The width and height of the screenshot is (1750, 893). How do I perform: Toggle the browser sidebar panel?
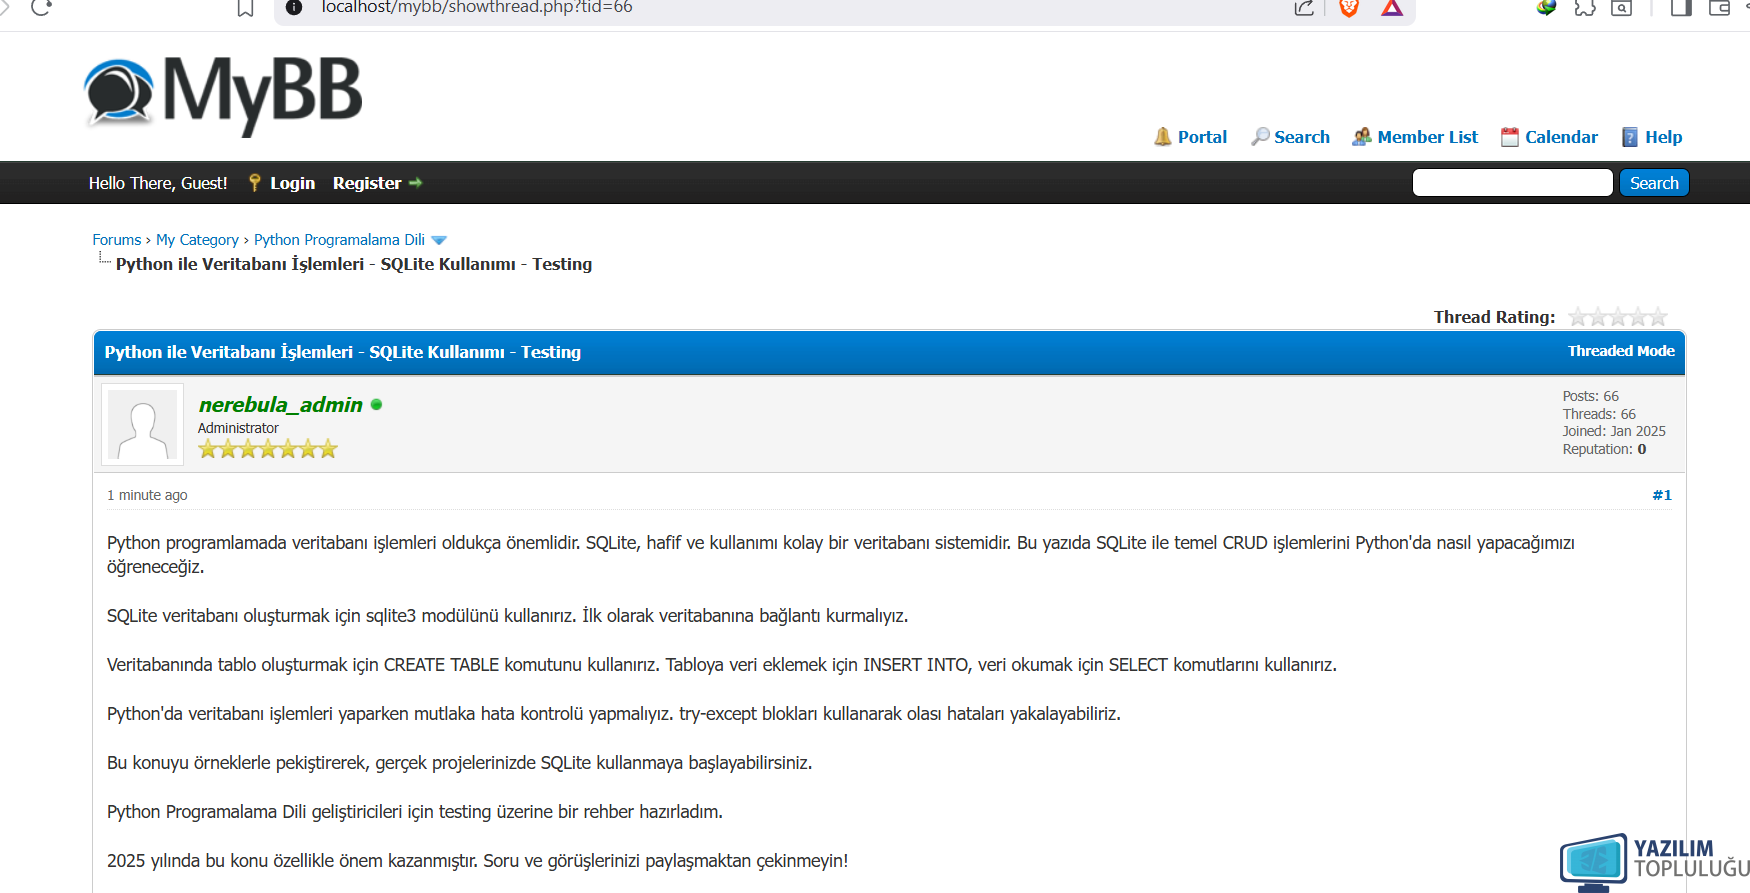[1681, 8]
